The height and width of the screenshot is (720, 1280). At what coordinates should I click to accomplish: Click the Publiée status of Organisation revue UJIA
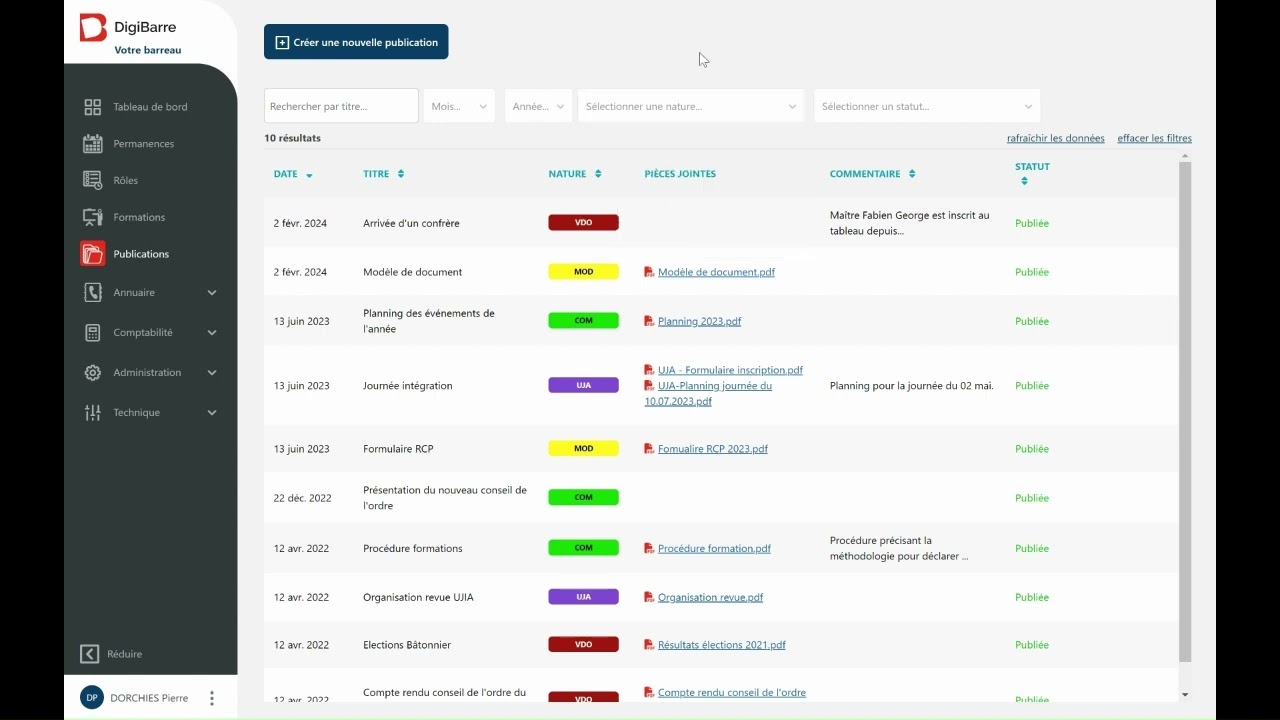[x=1032, y=597]
